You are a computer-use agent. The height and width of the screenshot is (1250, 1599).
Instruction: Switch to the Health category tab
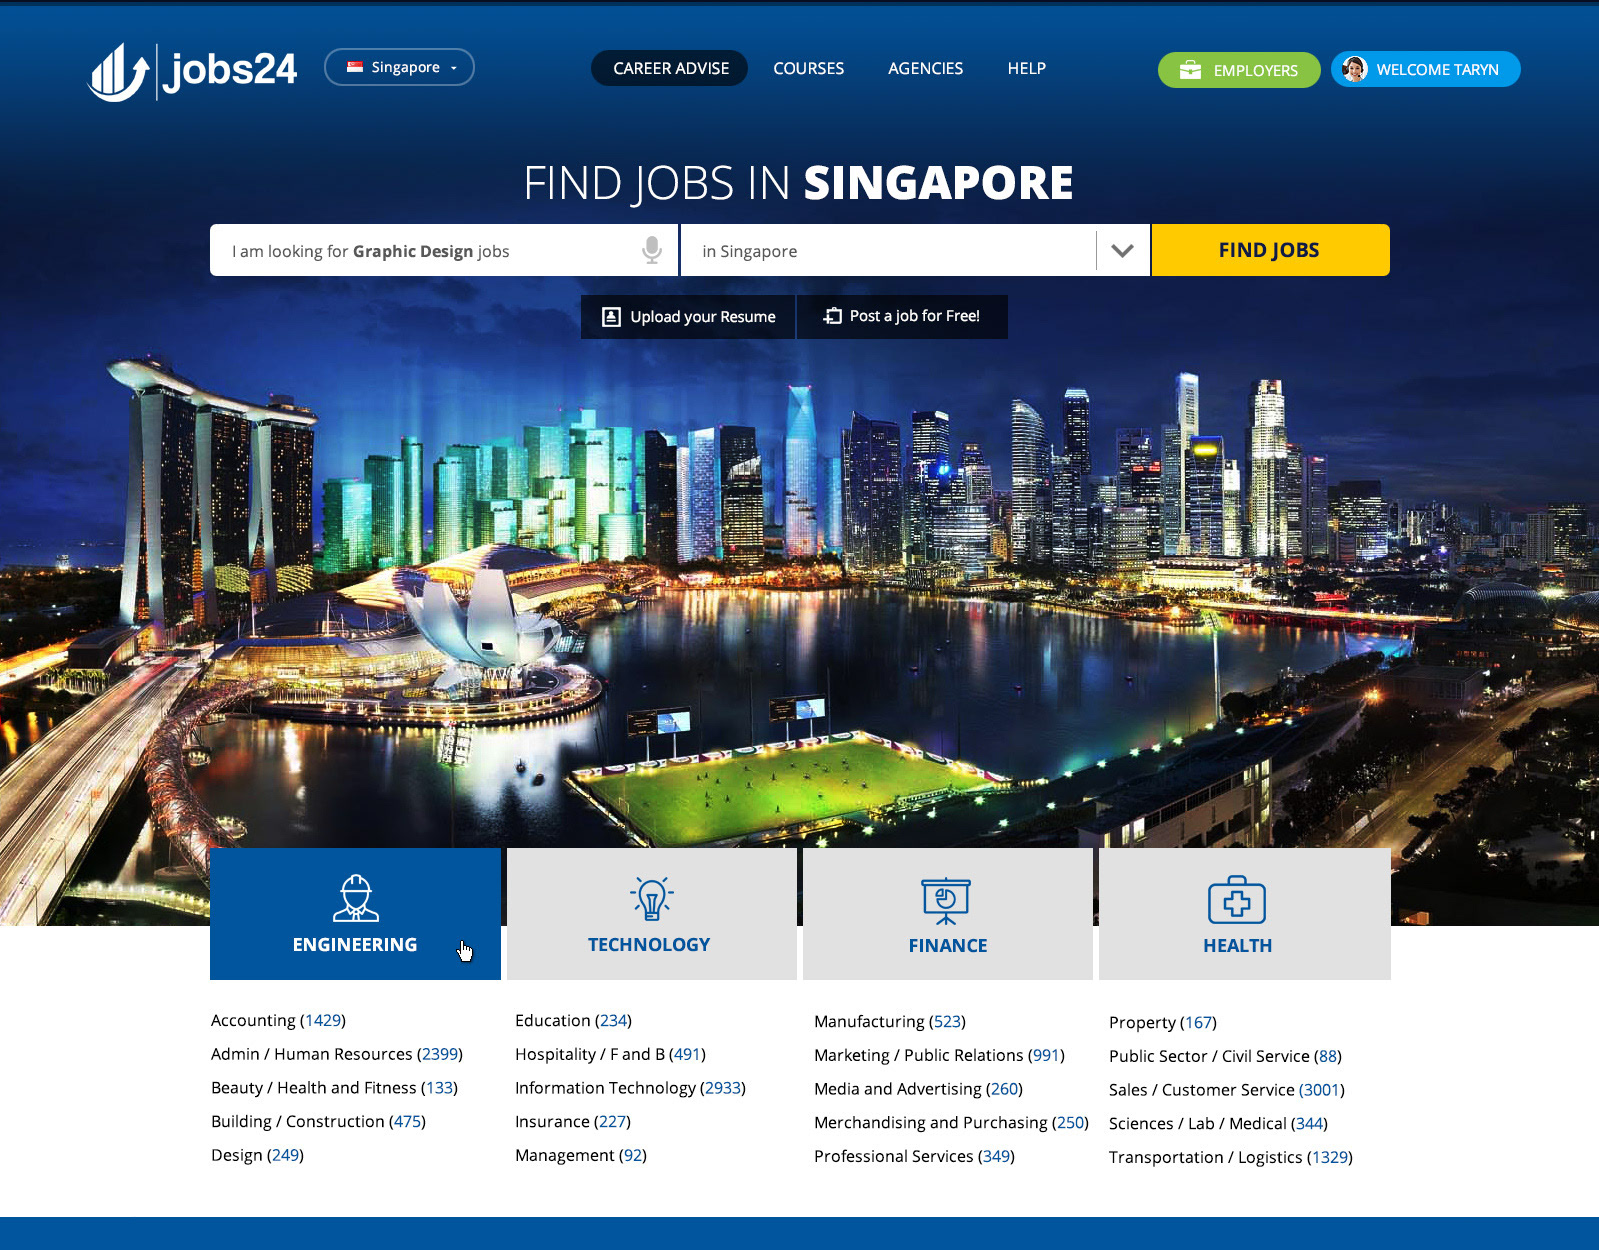coord(1244,914)
